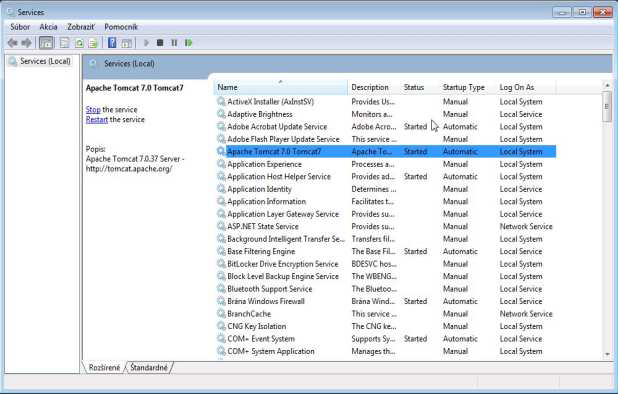The width and height of the screenshot is (618, 394).
Task: Select Background Intelligent Transfer Service row
Action: 386,239
